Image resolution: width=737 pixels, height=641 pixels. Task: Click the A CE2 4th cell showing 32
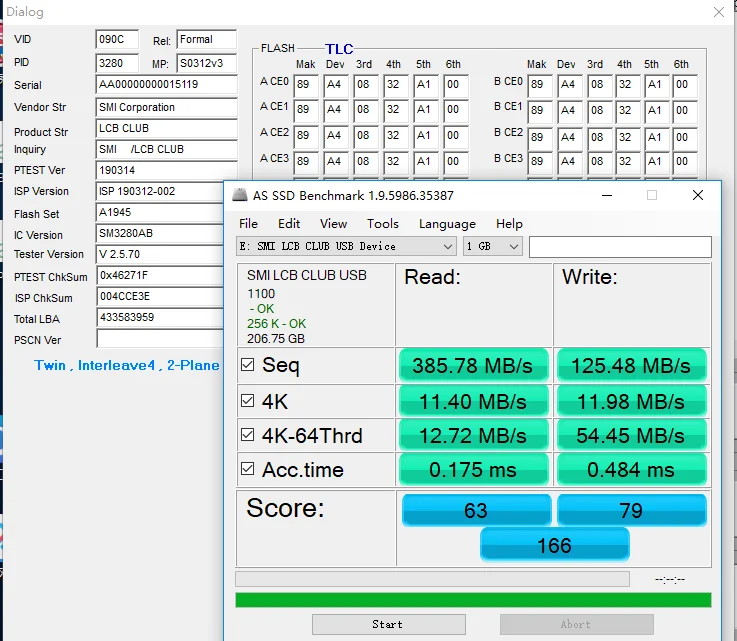(x=395, y=135)
